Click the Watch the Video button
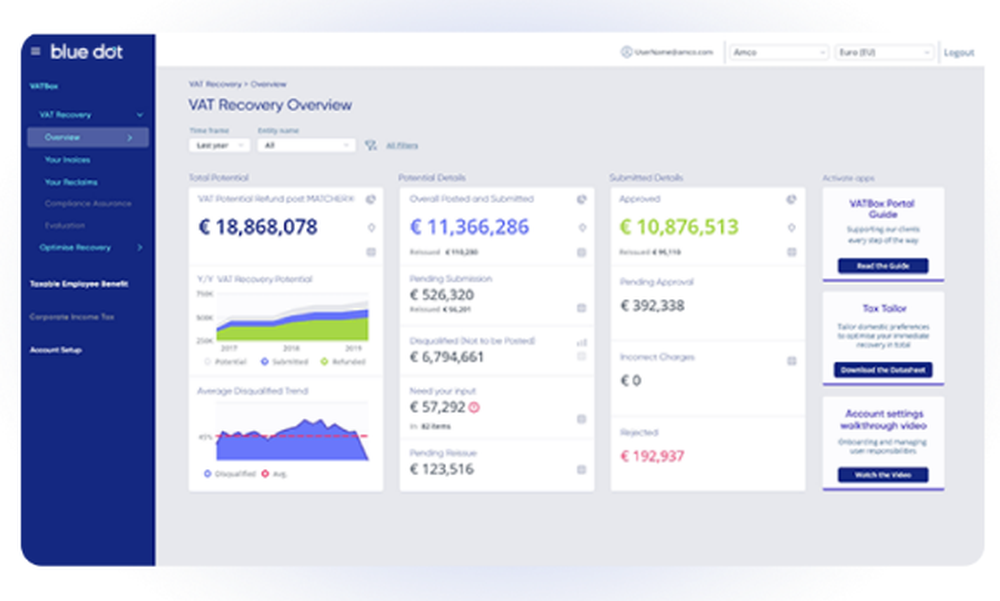This screenshot has width=1000, height=601. point(883,475)
